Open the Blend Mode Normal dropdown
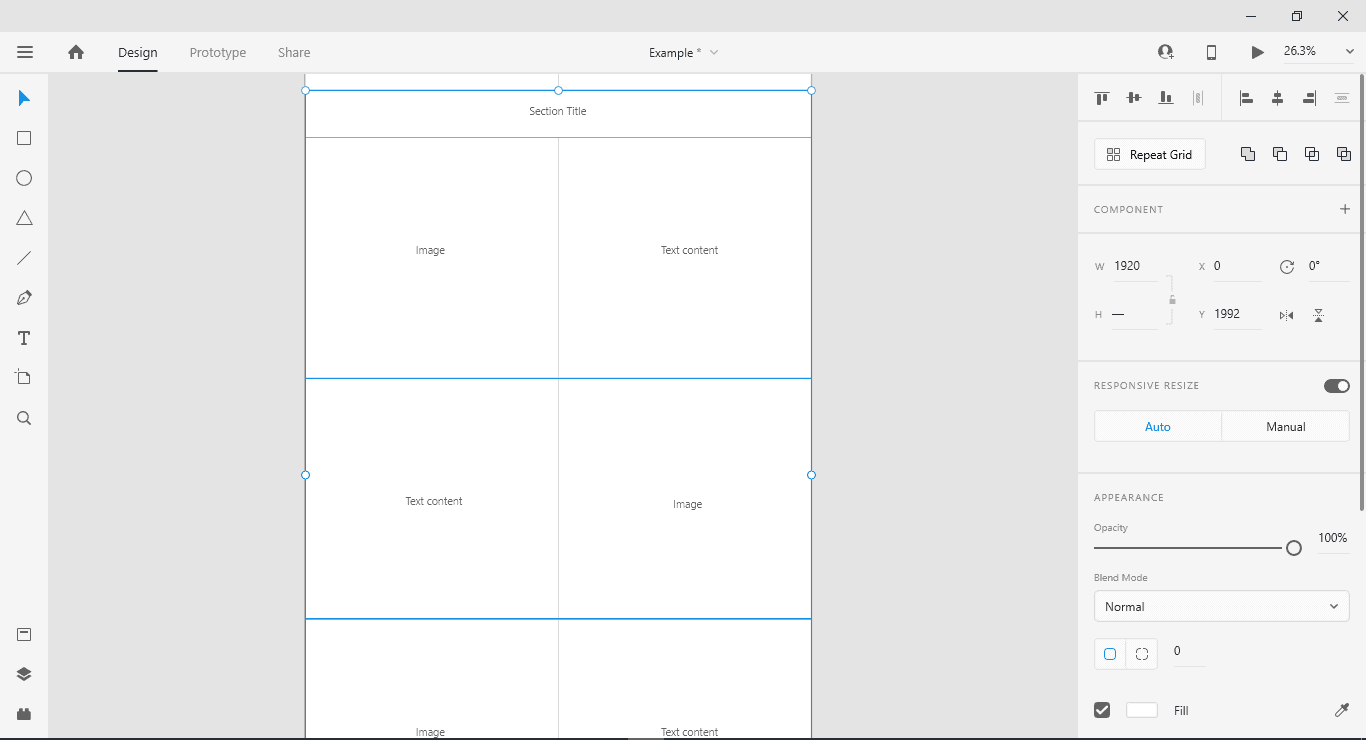1366x740 pixels. [1222, 606]
